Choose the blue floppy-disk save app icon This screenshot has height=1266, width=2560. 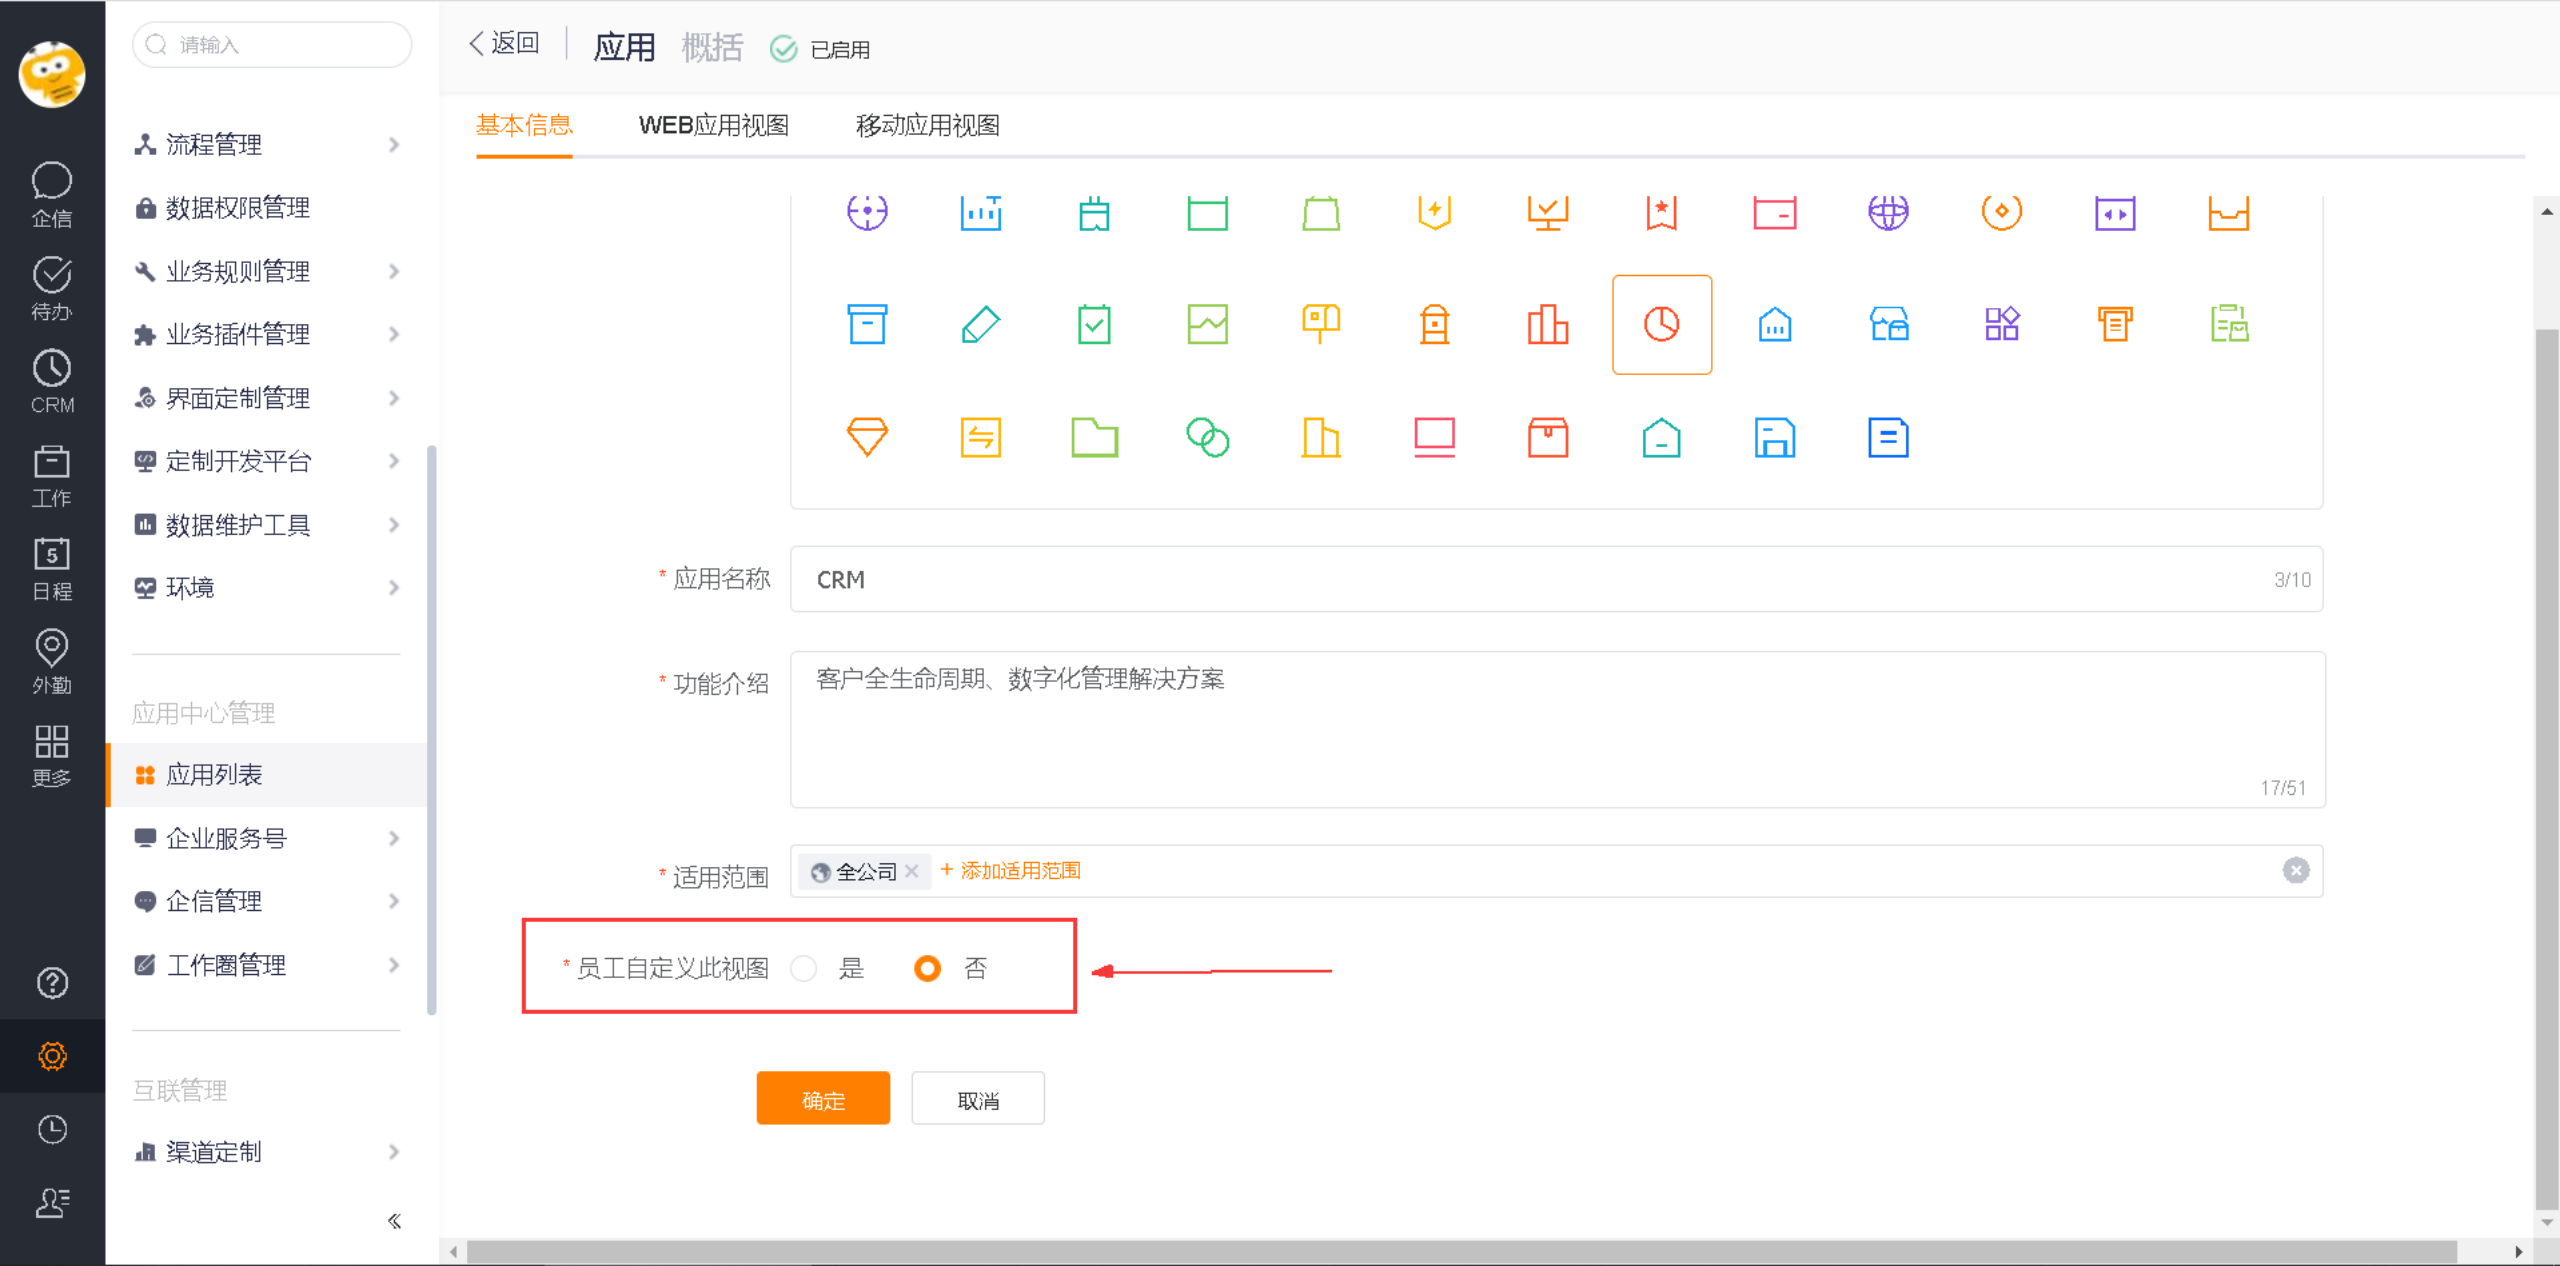pyautogui.click(x=1775, y=437)
